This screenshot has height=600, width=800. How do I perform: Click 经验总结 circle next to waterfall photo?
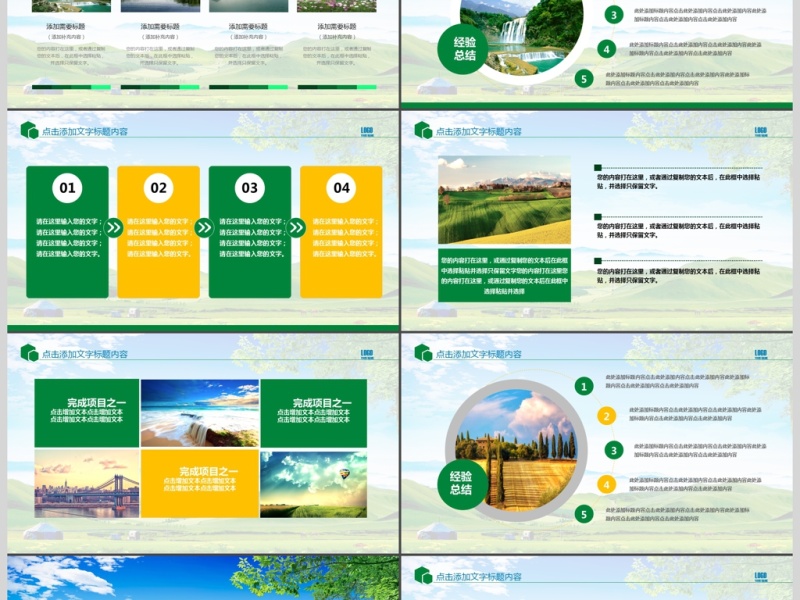tap(464, 48)
